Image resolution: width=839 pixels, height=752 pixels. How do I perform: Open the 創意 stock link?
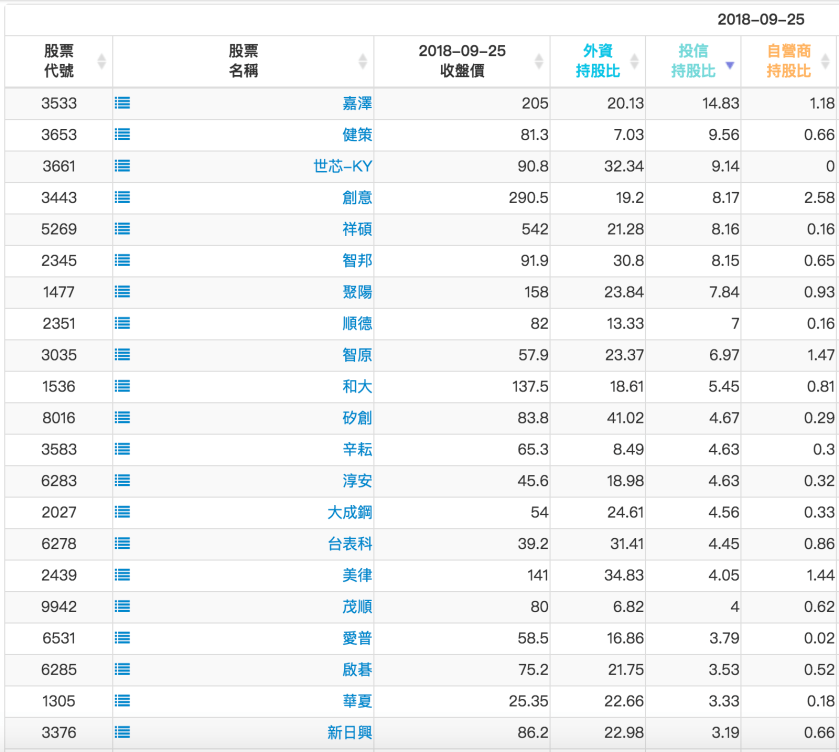357,198
